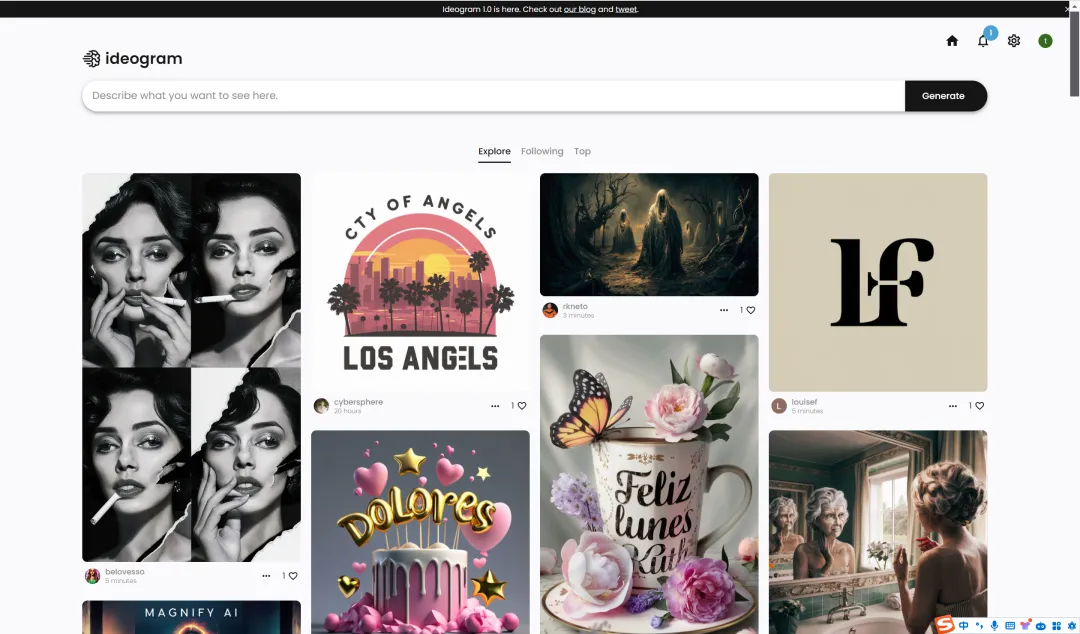This screenshot has width=1080, height=634.
Task: Open cybersphere's user avatar
Action: pyautogui.click(x=321, y=406)
